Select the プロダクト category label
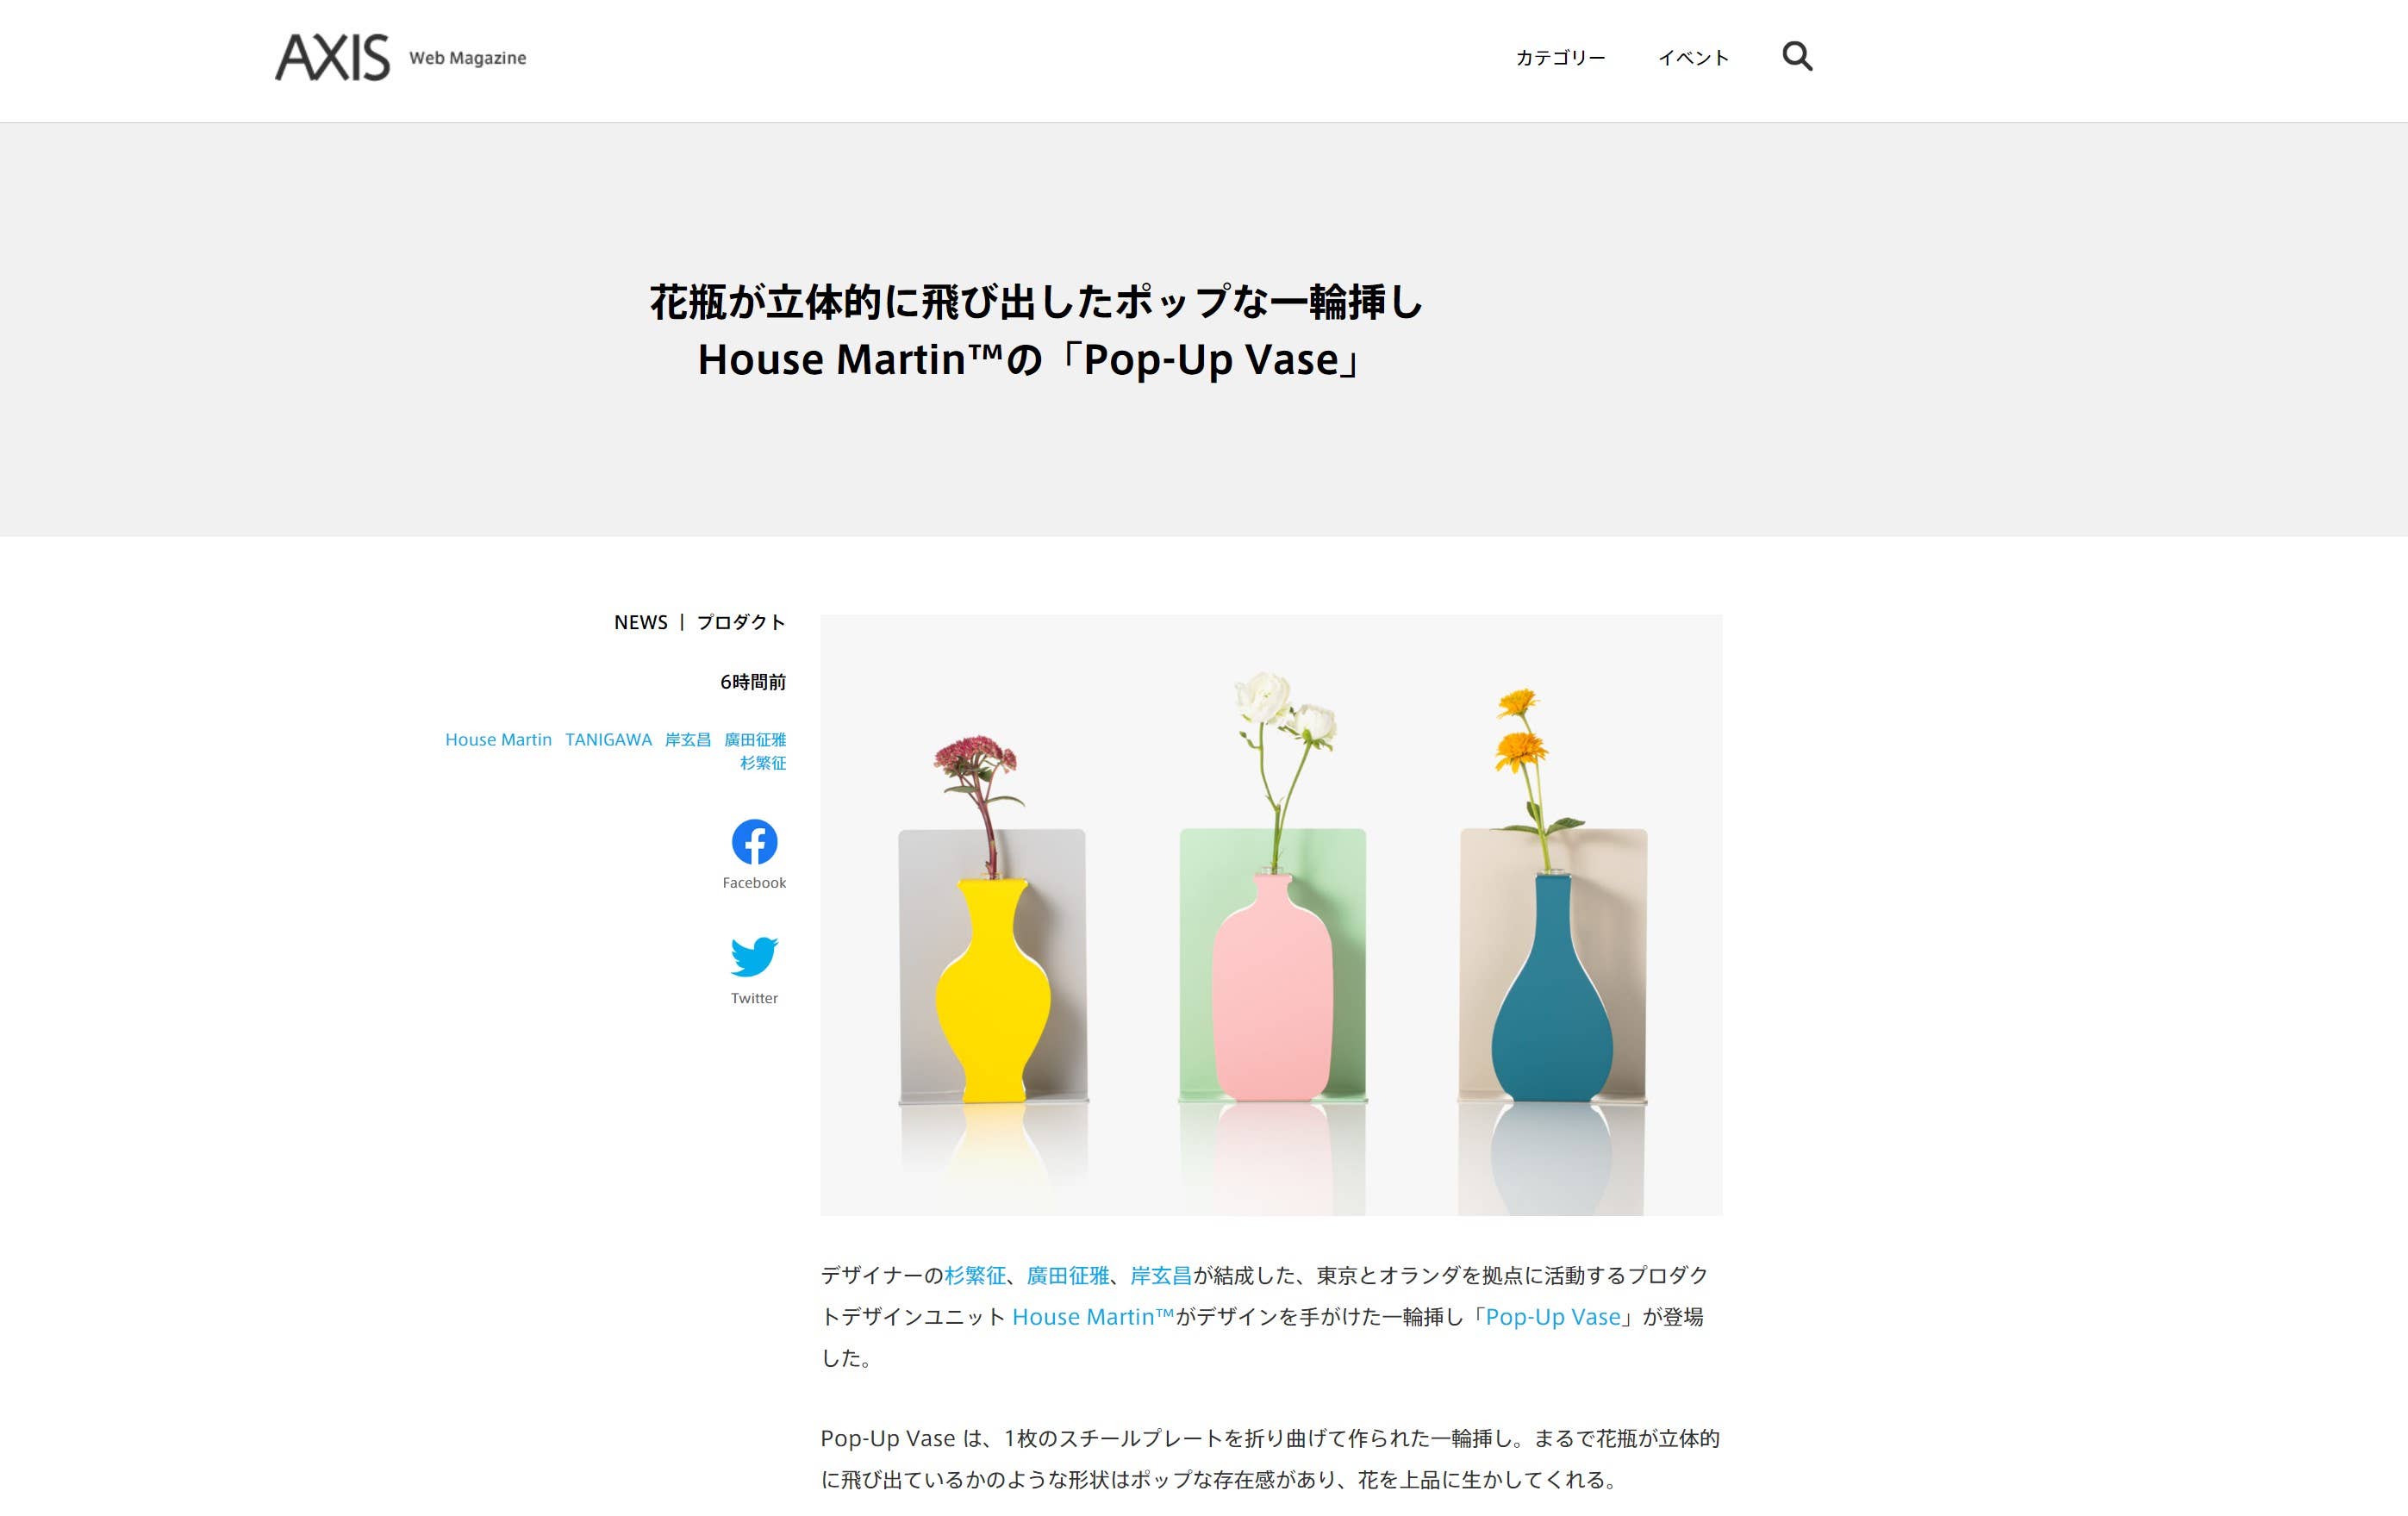 tap(741, 622)
